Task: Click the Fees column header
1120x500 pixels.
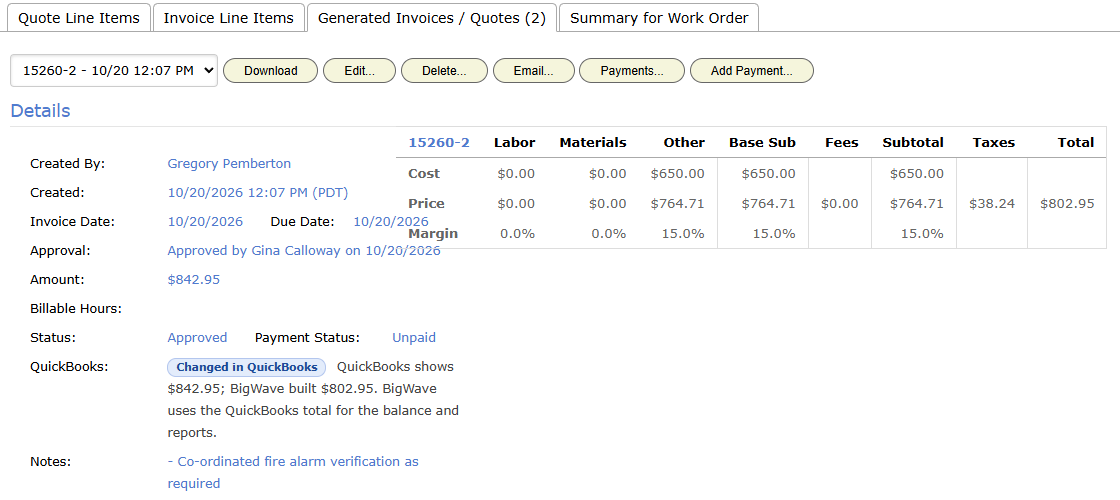Action: pos(841,143)
